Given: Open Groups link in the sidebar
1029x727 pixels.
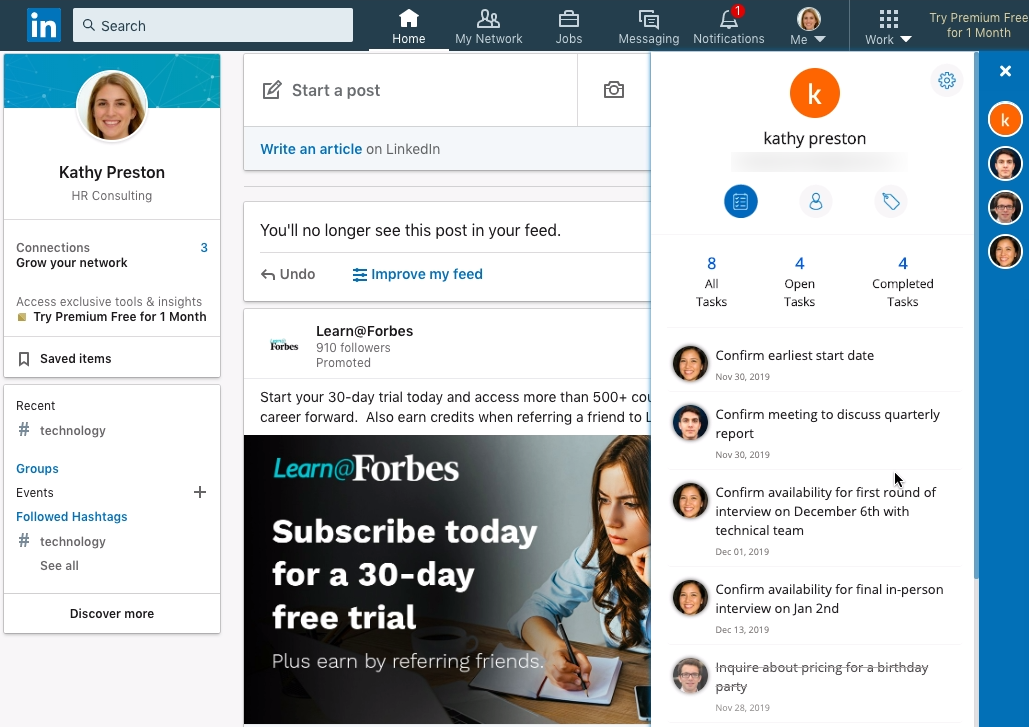Looking at the screenshot, I should [x=37, y=468].
